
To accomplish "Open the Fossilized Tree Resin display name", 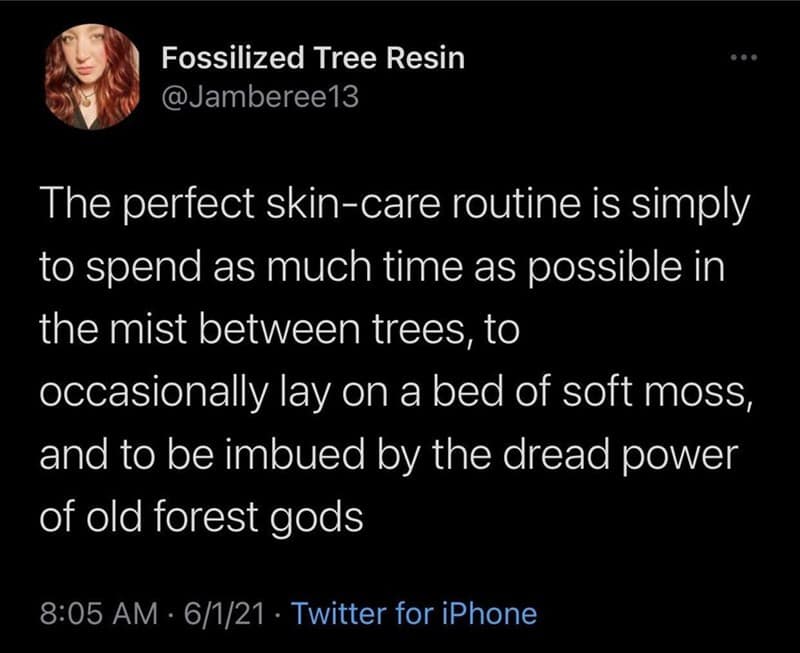I will 313,58.
